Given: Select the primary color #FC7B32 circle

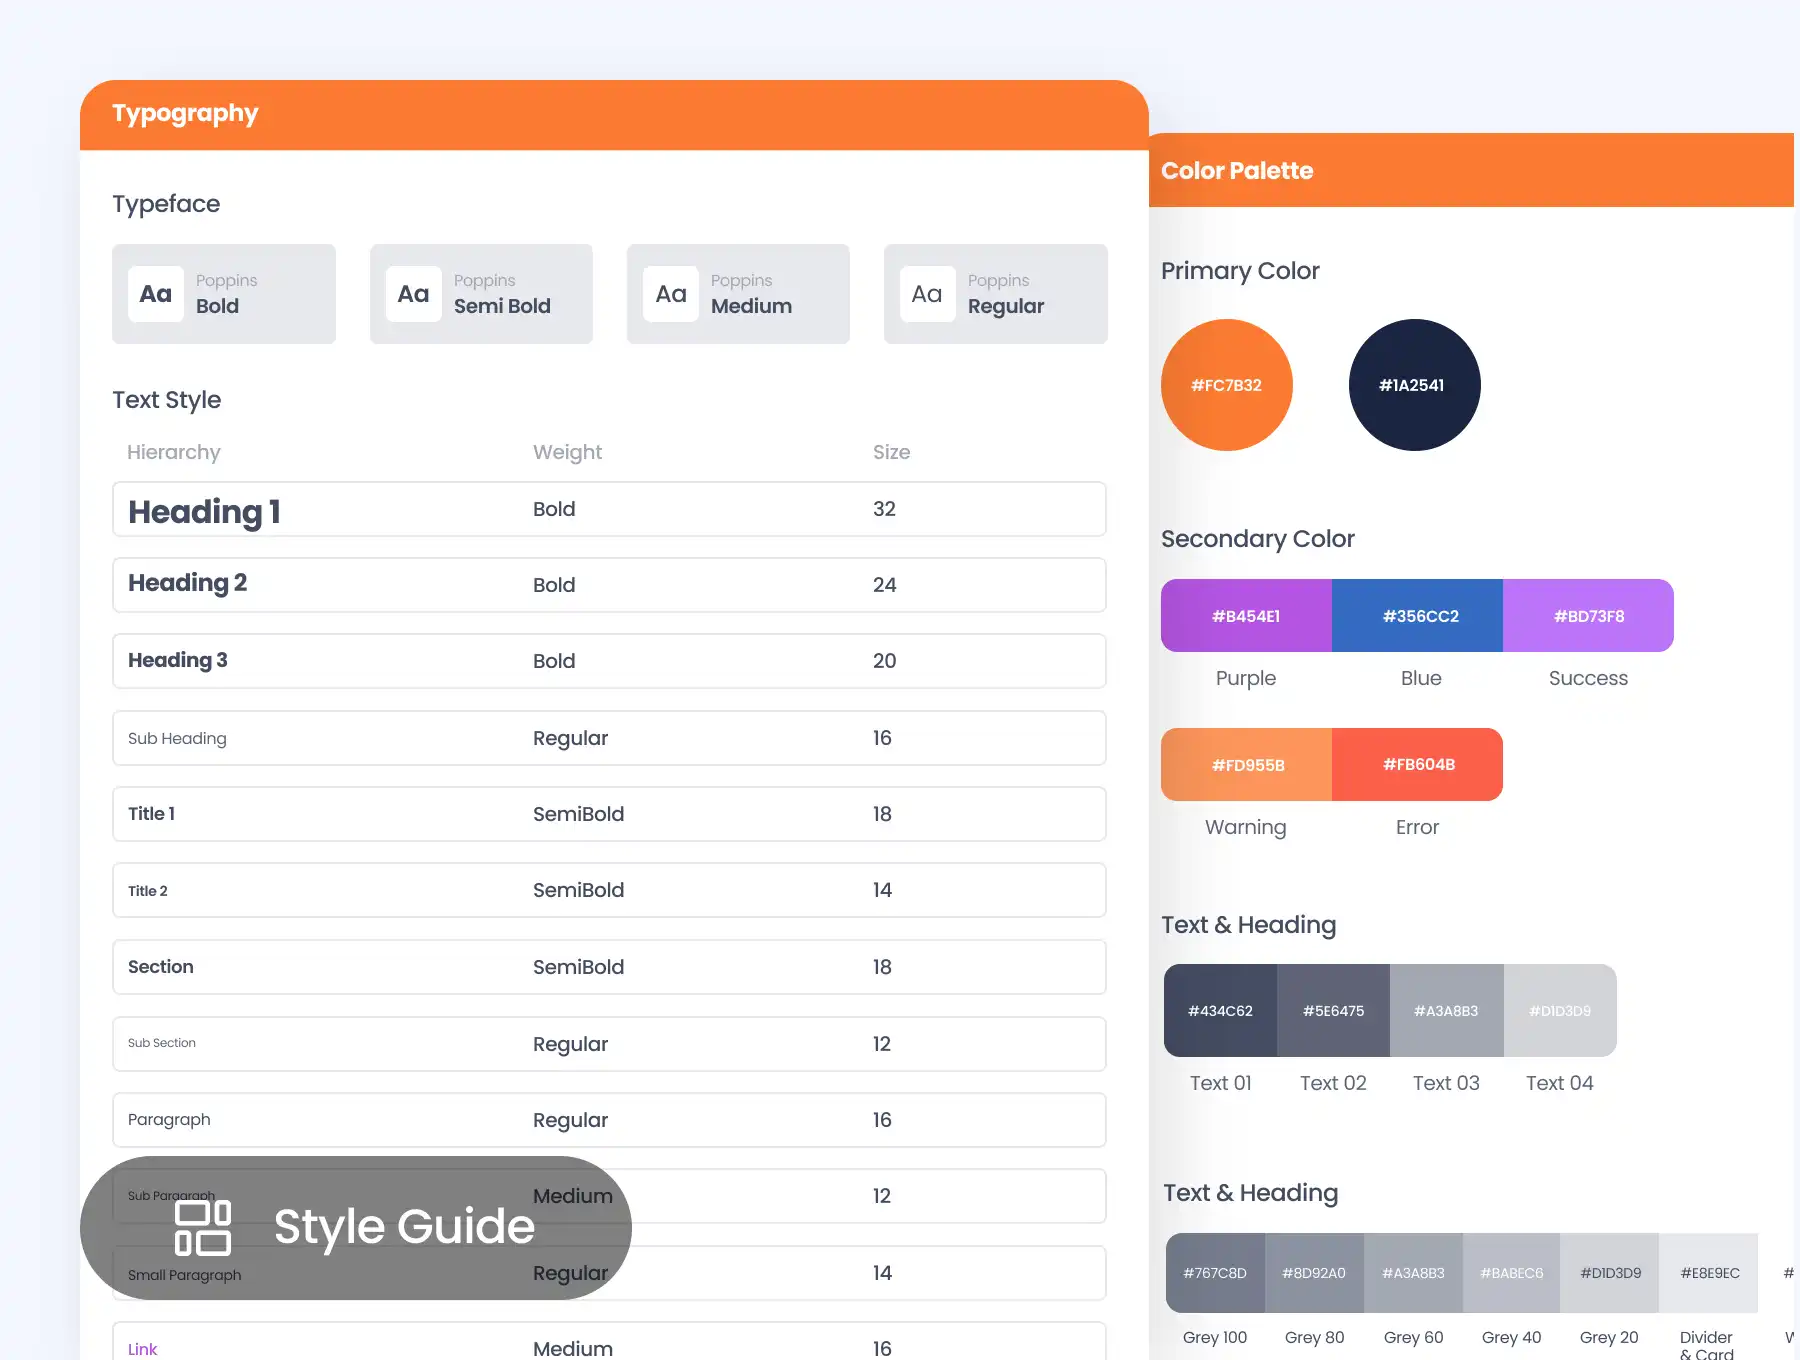Looking at the screenshot, I should point(1226,384).
